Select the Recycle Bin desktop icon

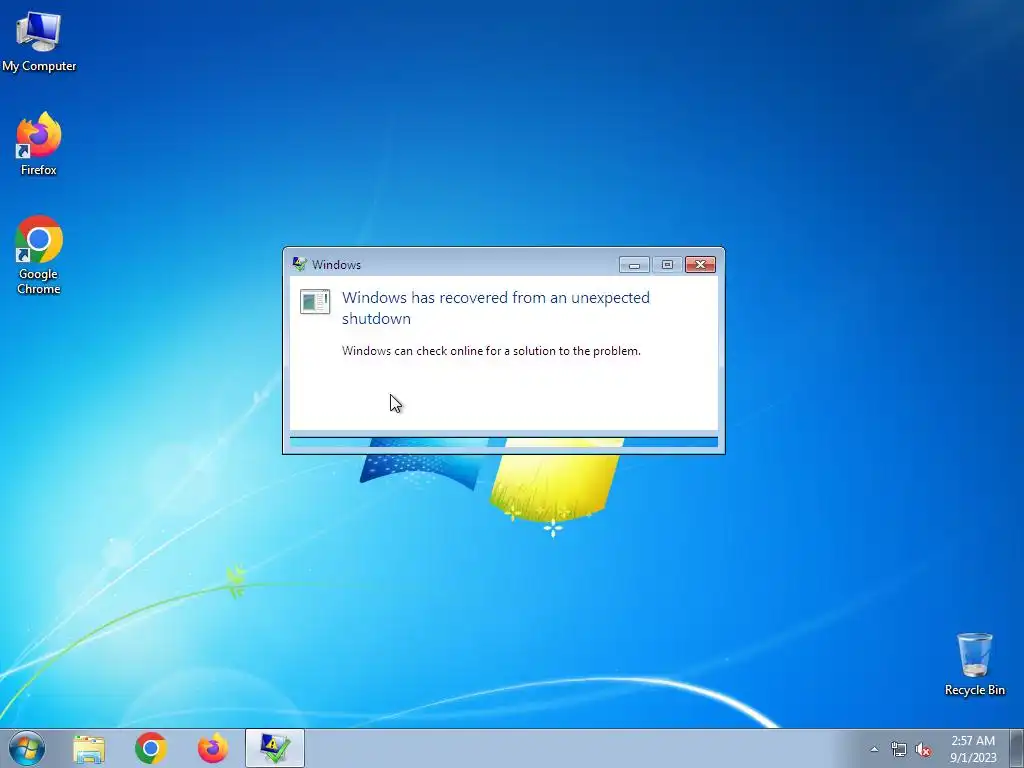[974, 664]
